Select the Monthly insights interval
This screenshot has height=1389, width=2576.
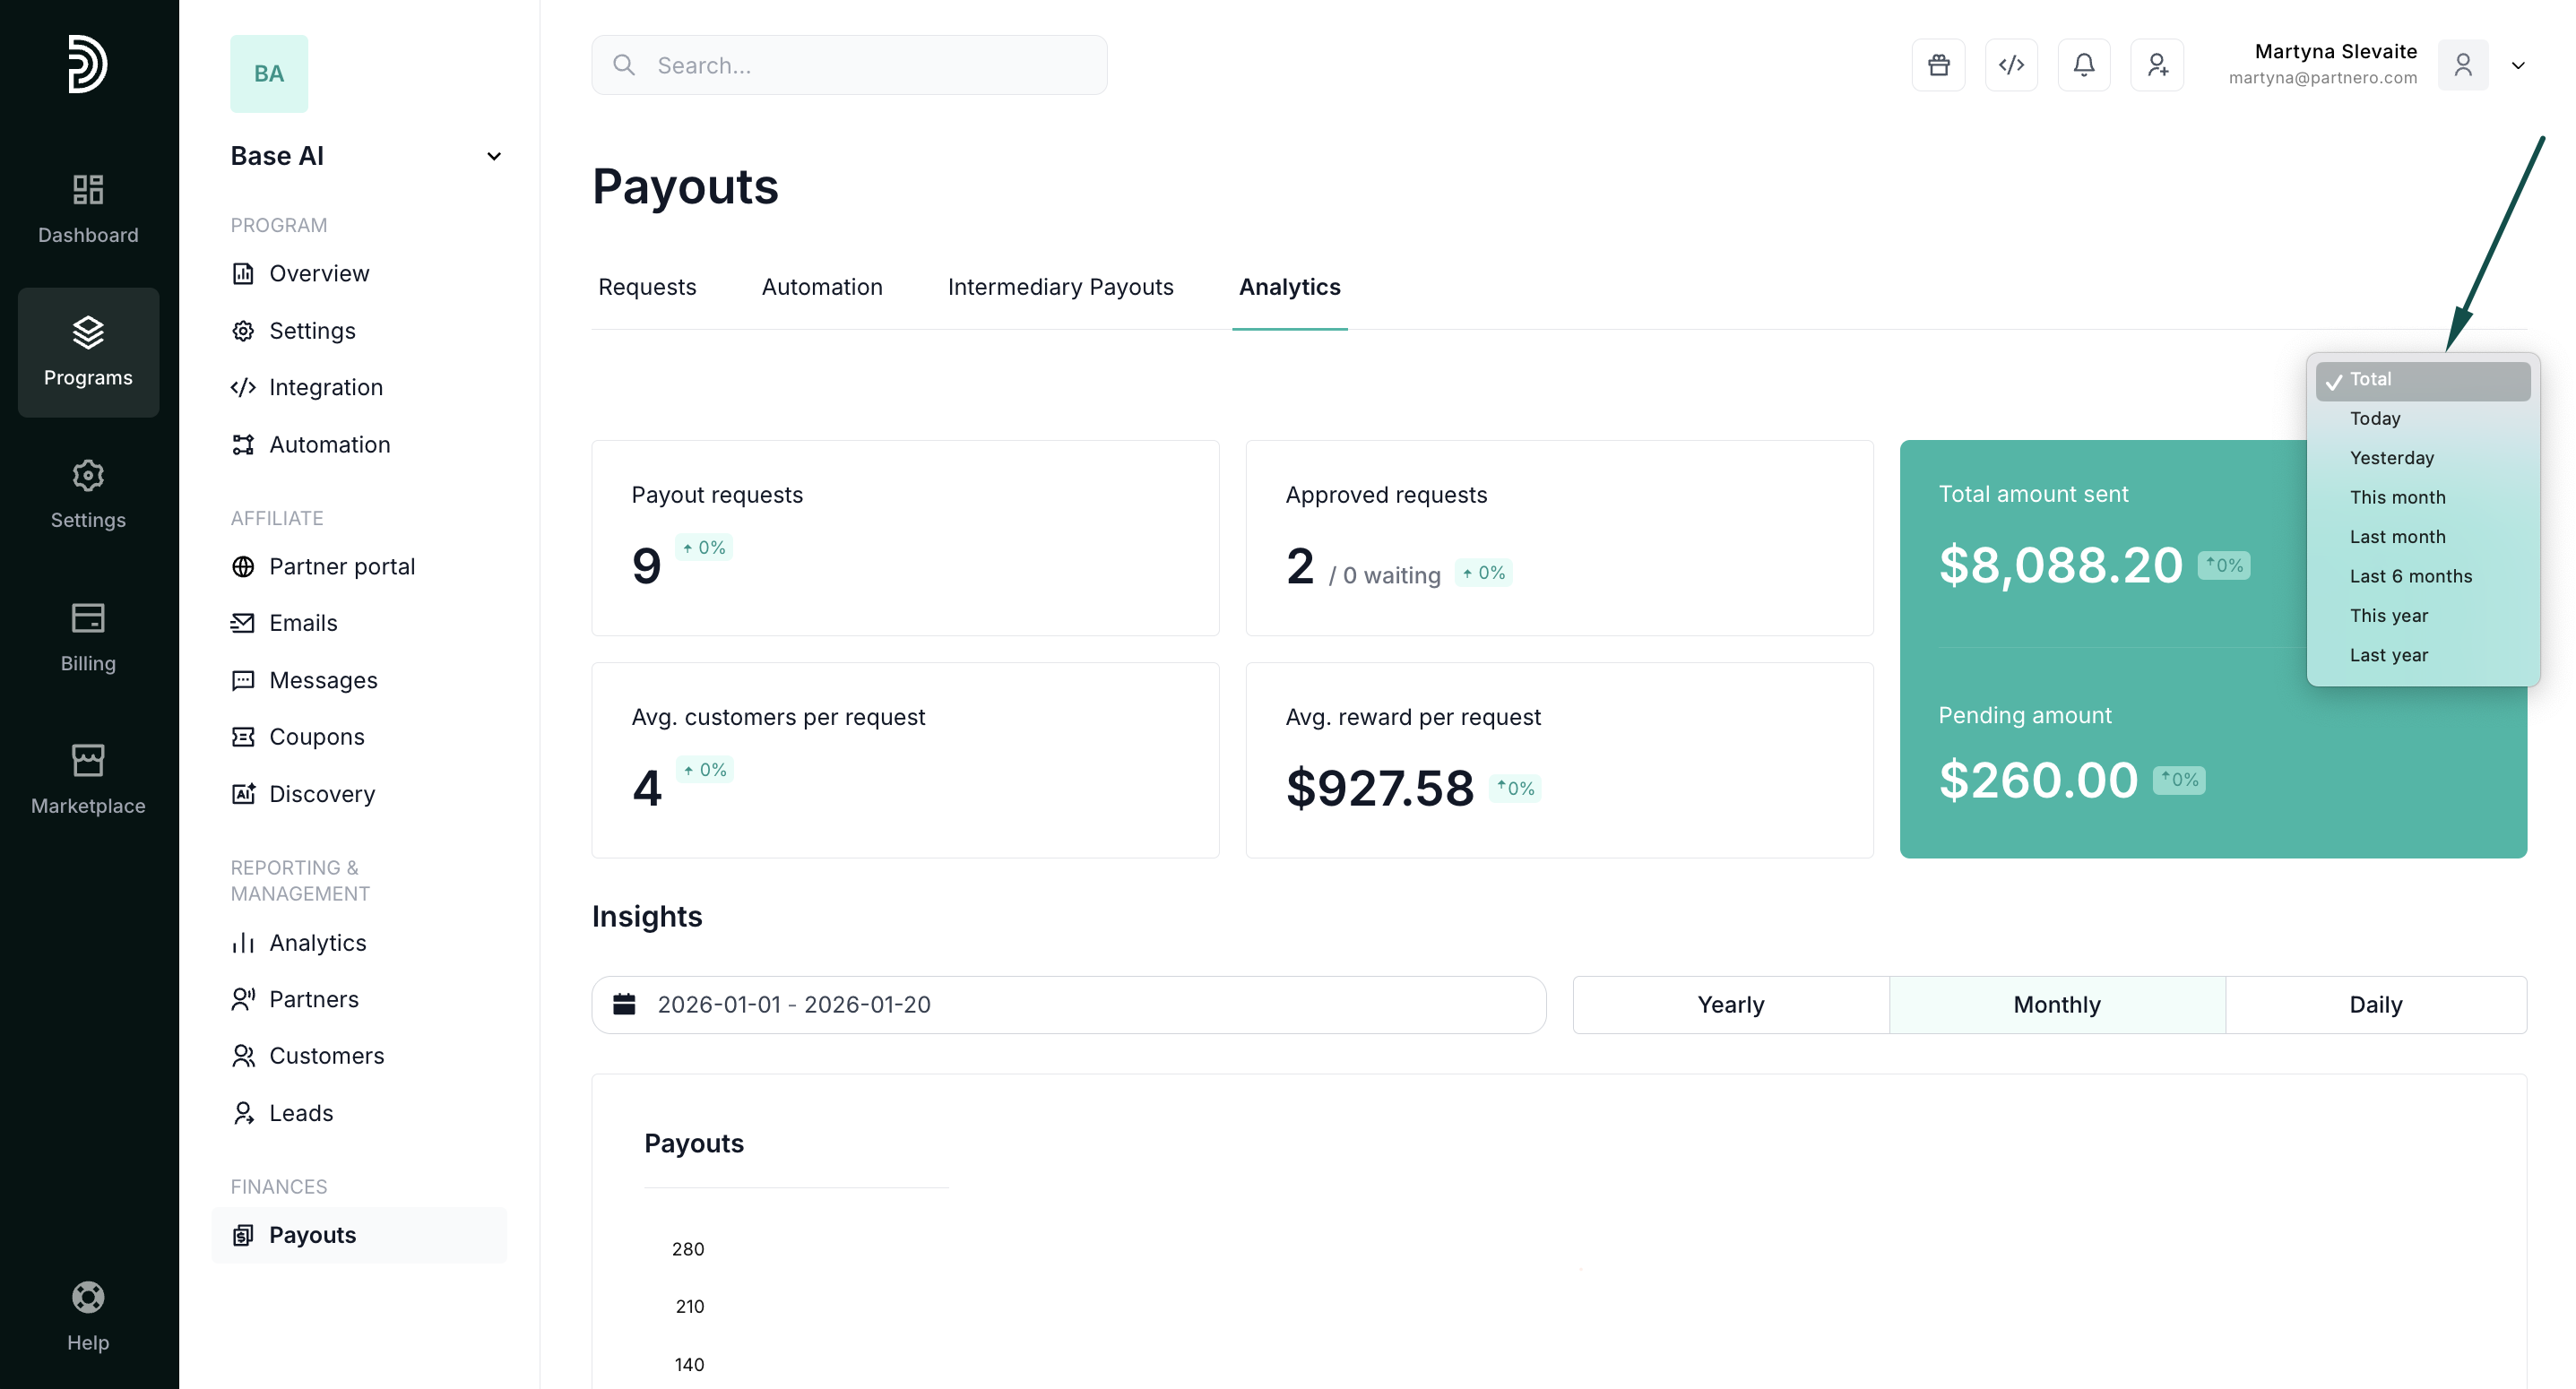[2056, 1004]
